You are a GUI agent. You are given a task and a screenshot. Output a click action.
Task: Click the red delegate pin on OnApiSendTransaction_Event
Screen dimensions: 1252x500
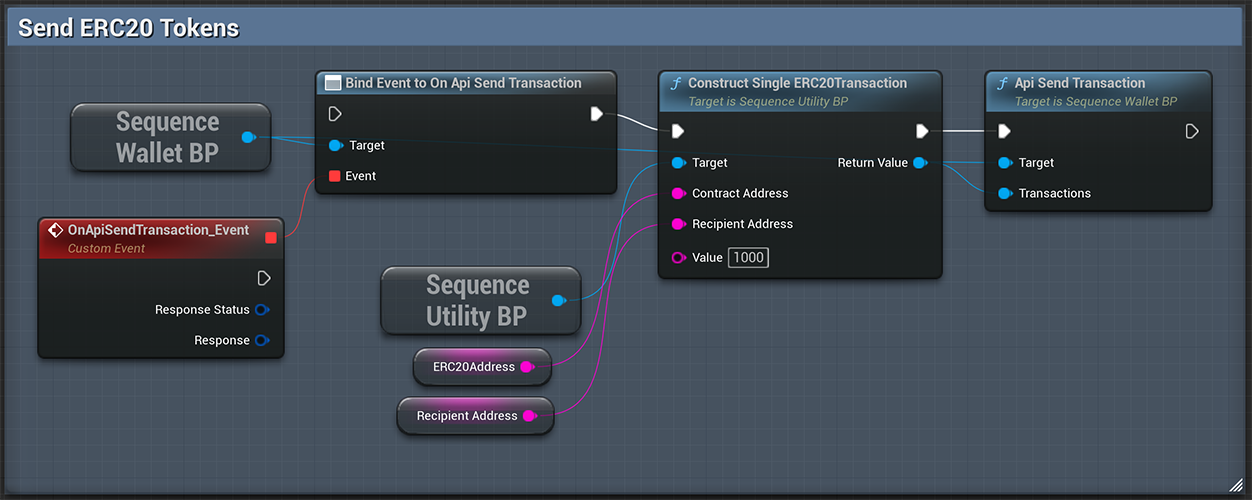pyautogui.click(x=271, y=237)
